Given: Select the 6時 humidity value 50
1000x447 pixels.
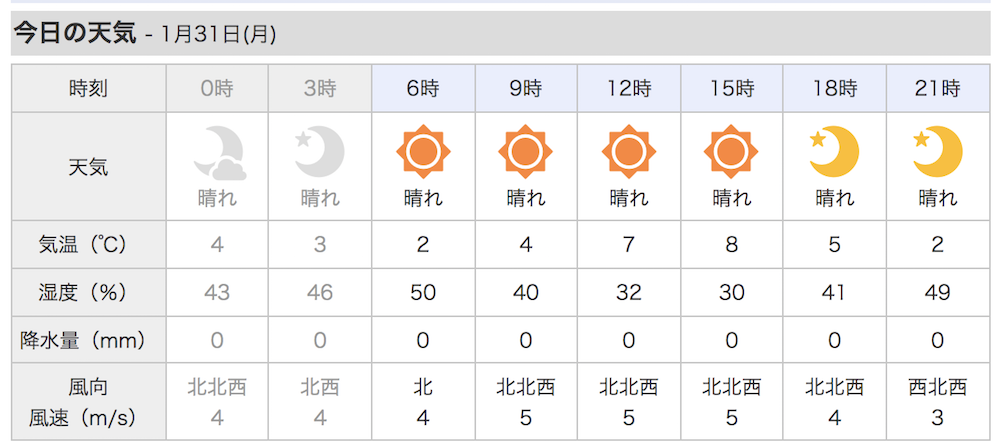Looking at the screenshot, I should tap(423, 293).
